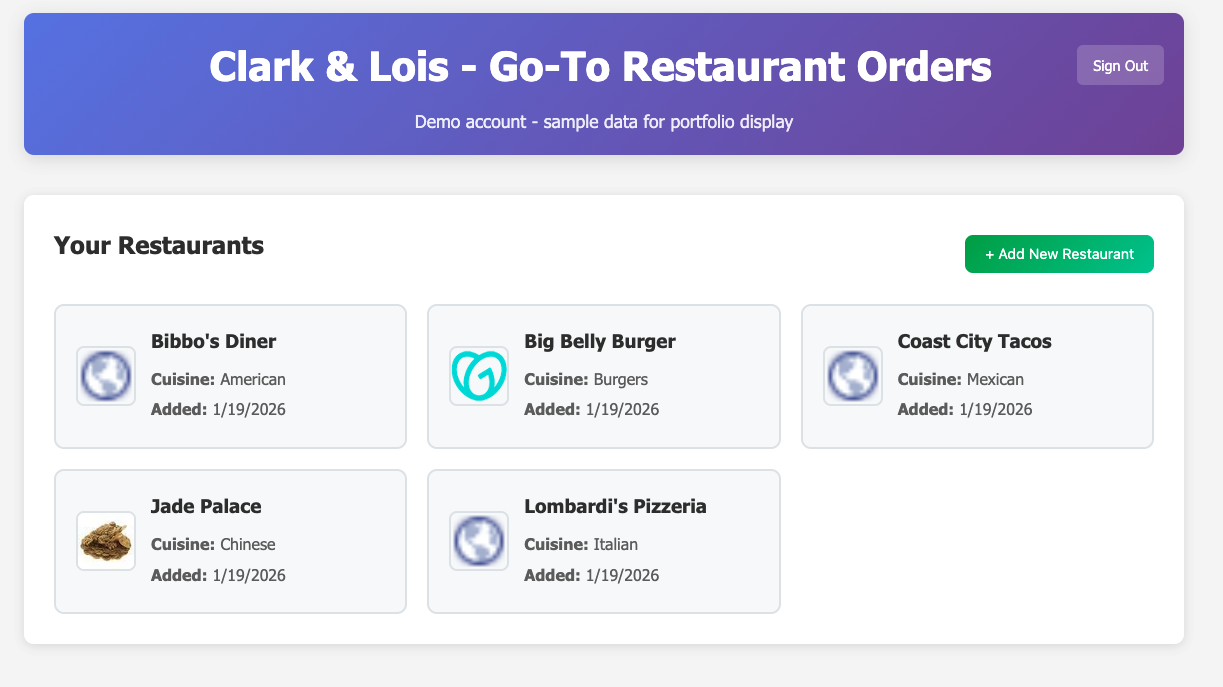Click the teal Big Belly Burger logo icon
Screen dimensions: 1223x687
pos(479,376)
